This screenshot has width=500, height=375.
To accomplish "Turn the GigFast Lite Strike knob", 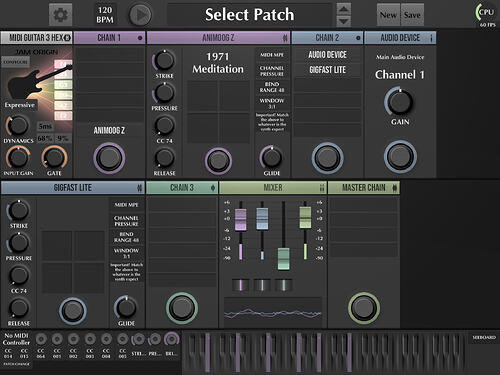I will coord(18,210).
